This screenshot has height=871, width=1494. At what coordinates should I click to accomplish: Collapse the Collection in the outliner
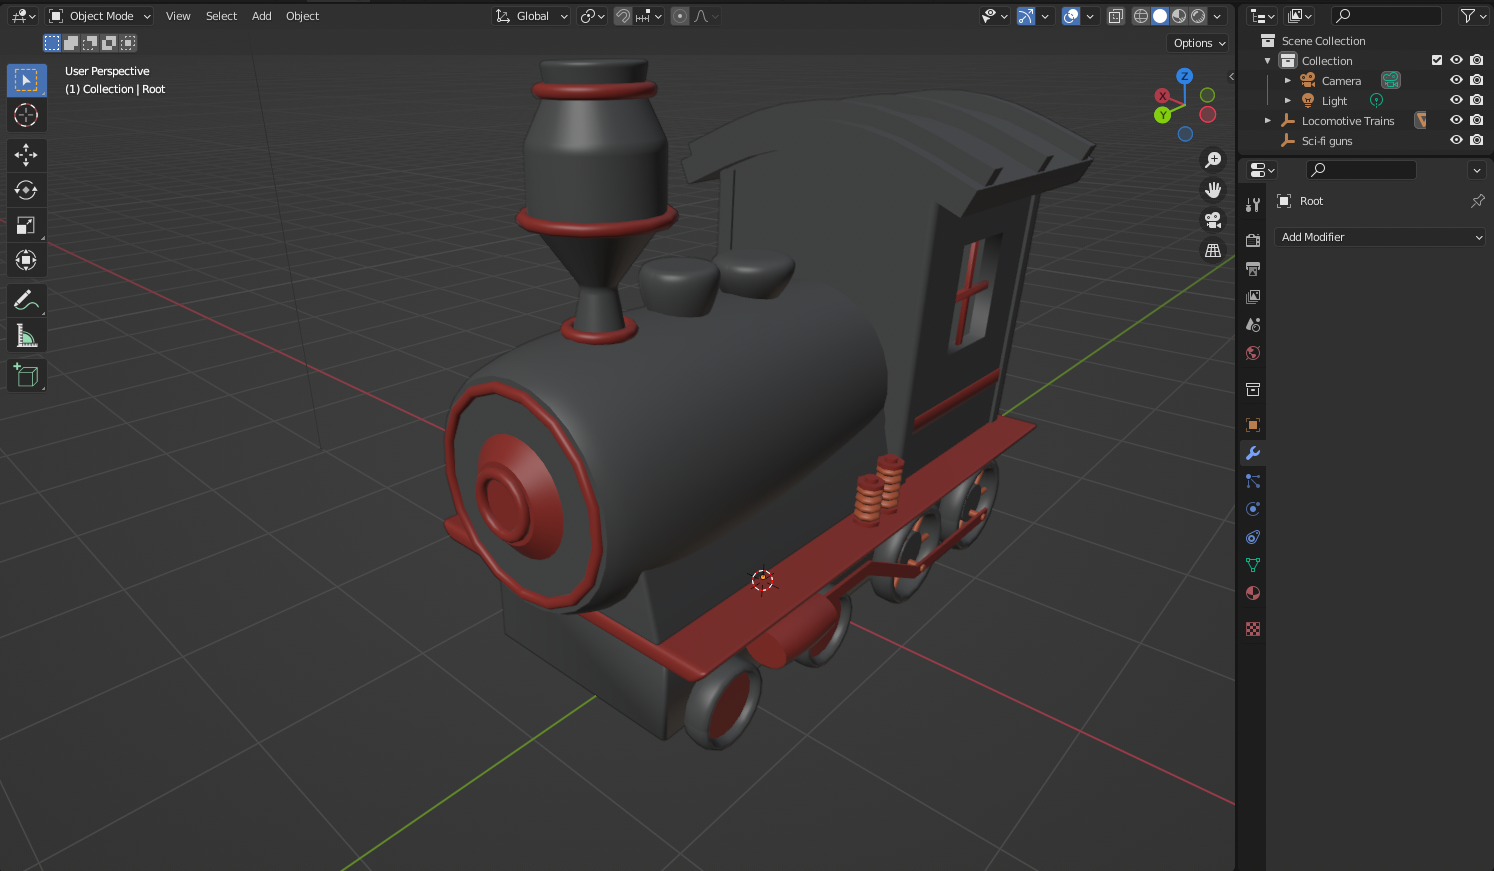click(x=1268, y=61)
